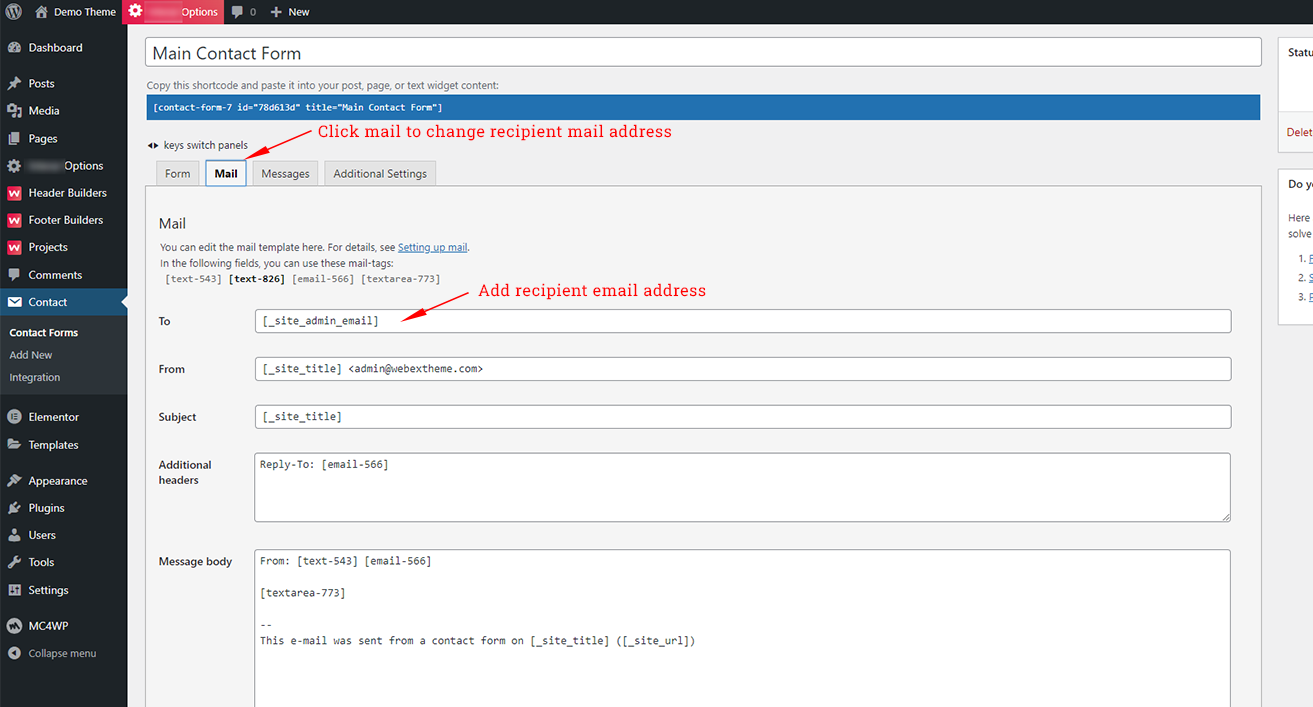Viewport: 1313px width, 707px height.
Task: Open the Appearance menu icon
Action: pyautogui.click(x=14, y=480)
